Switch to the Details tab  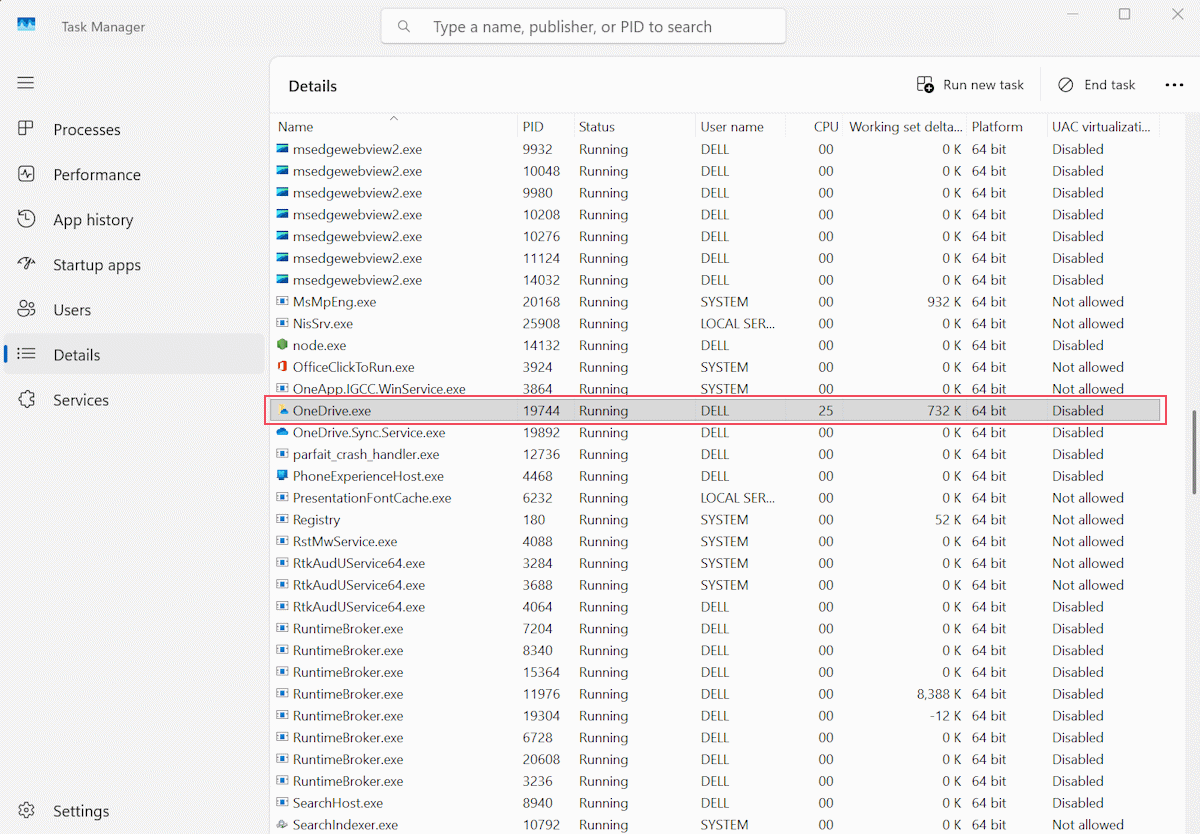[76, 355]
